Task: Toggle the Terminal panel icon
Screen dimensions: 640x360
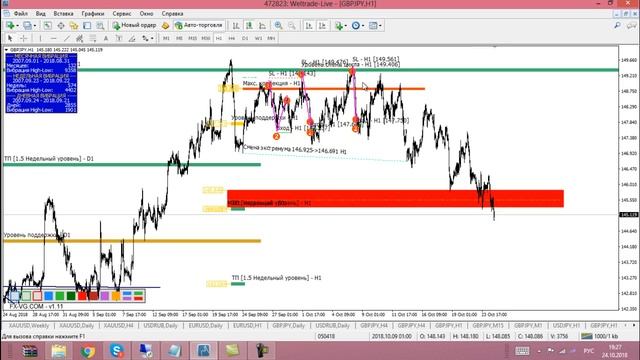Action: pyautogui.click(x=87, y=26)
